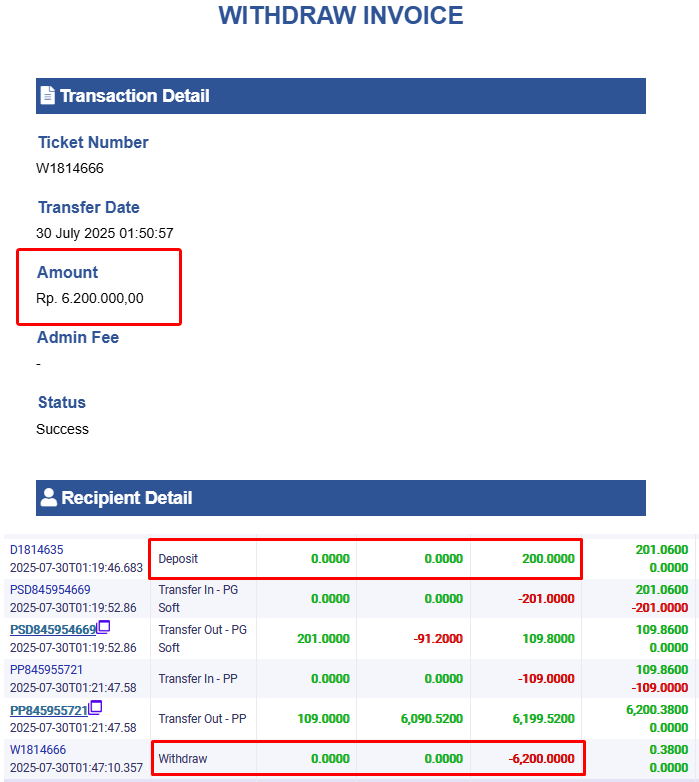Open PP845955721 link in Transfer In - PP row
The image size is (699, 782).
point(46,670)
